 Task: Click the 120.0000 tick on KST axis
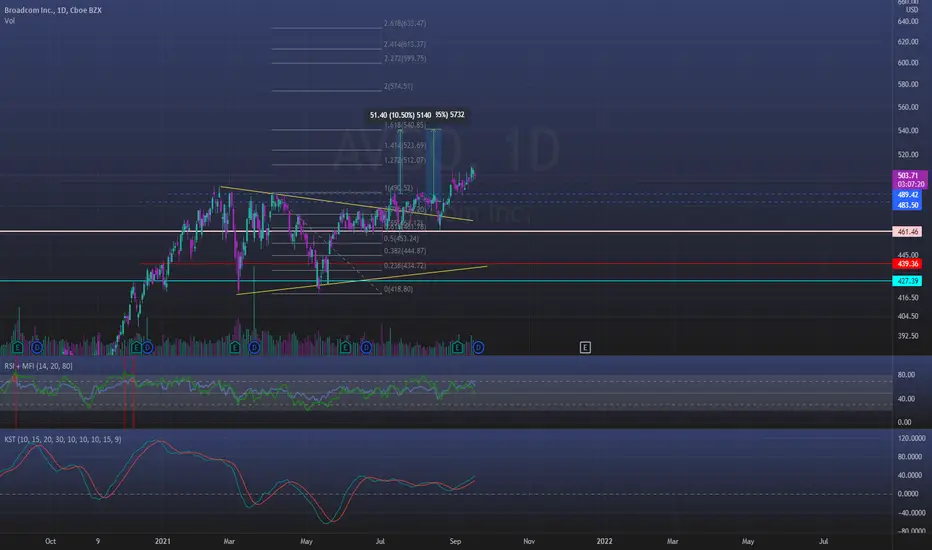click(x=911, y=438)
